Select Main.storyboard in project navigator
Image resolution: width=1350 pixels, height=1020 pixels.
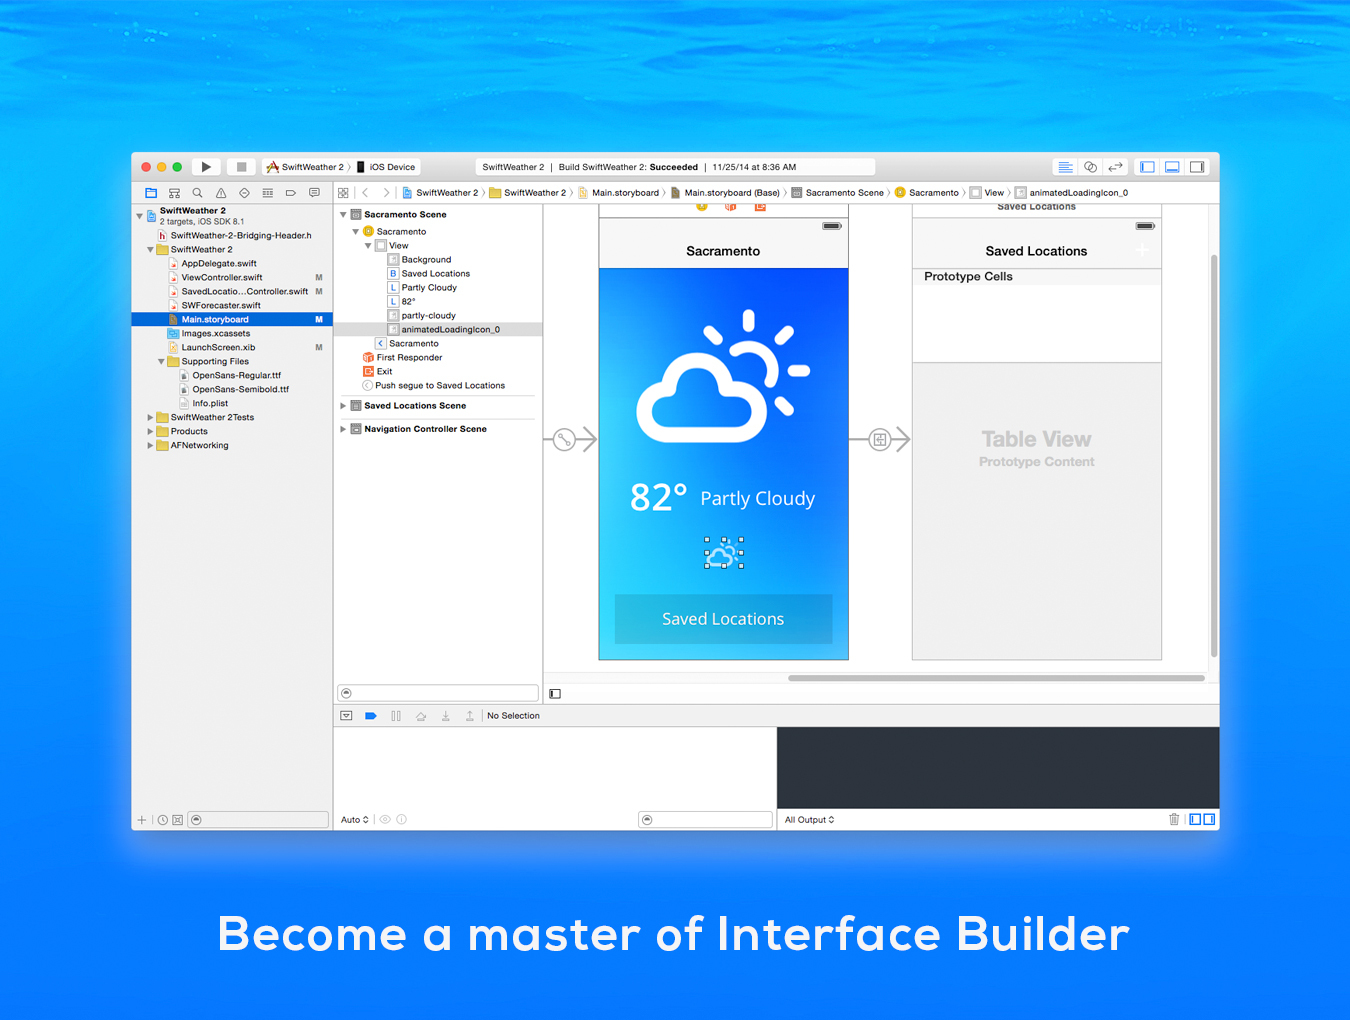click(232, 320)
